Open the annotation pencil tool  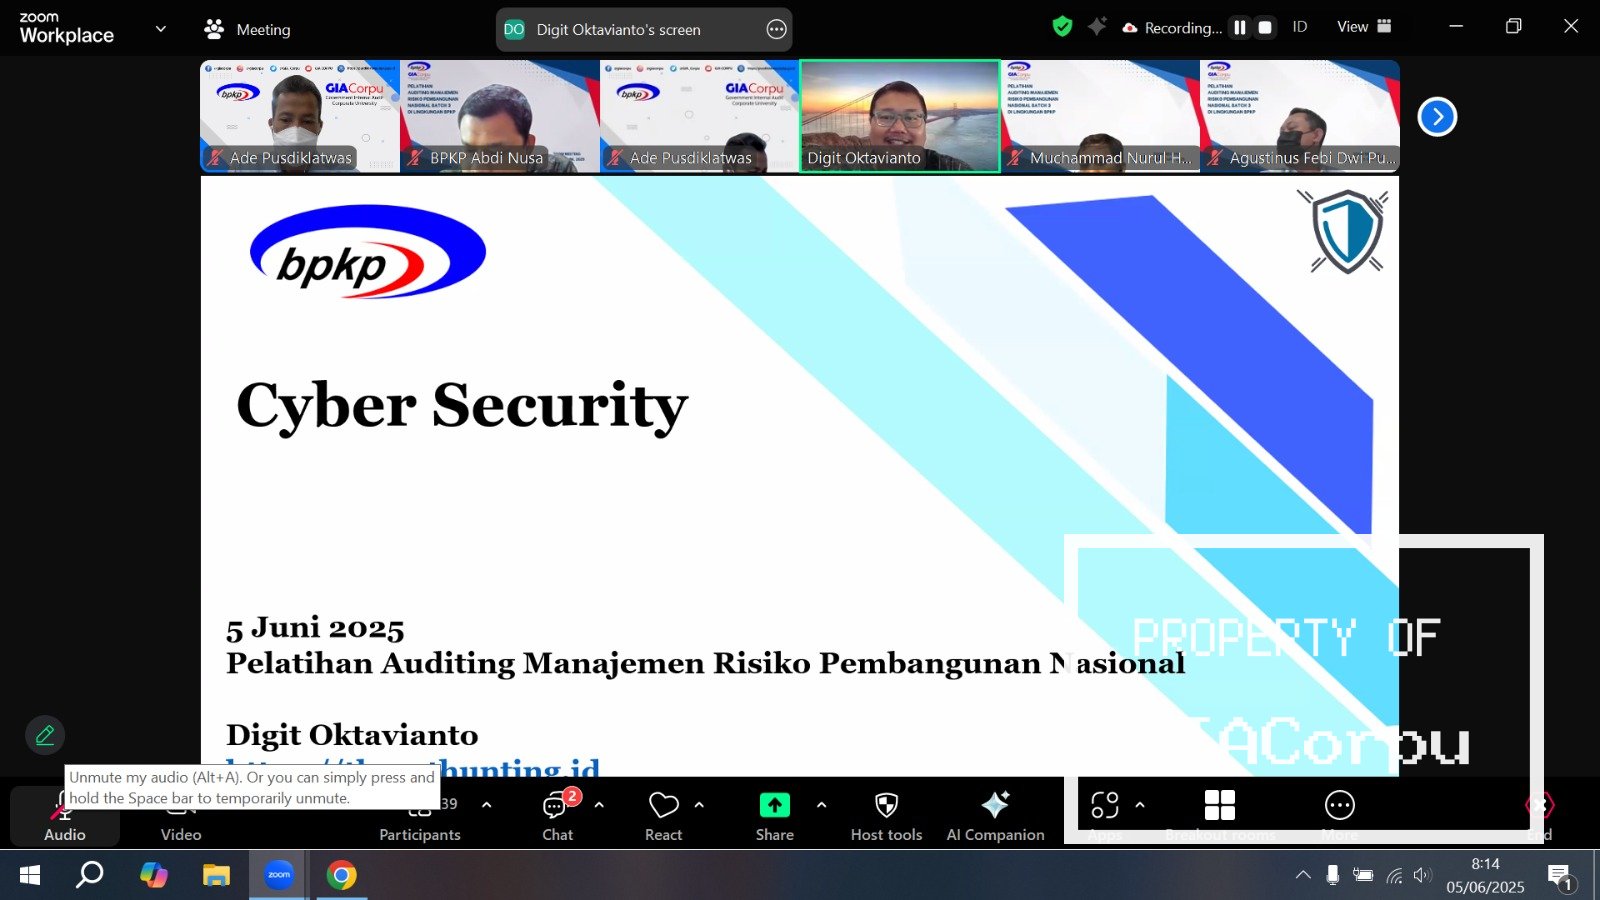pyautogui.click(x=45, y=736)
